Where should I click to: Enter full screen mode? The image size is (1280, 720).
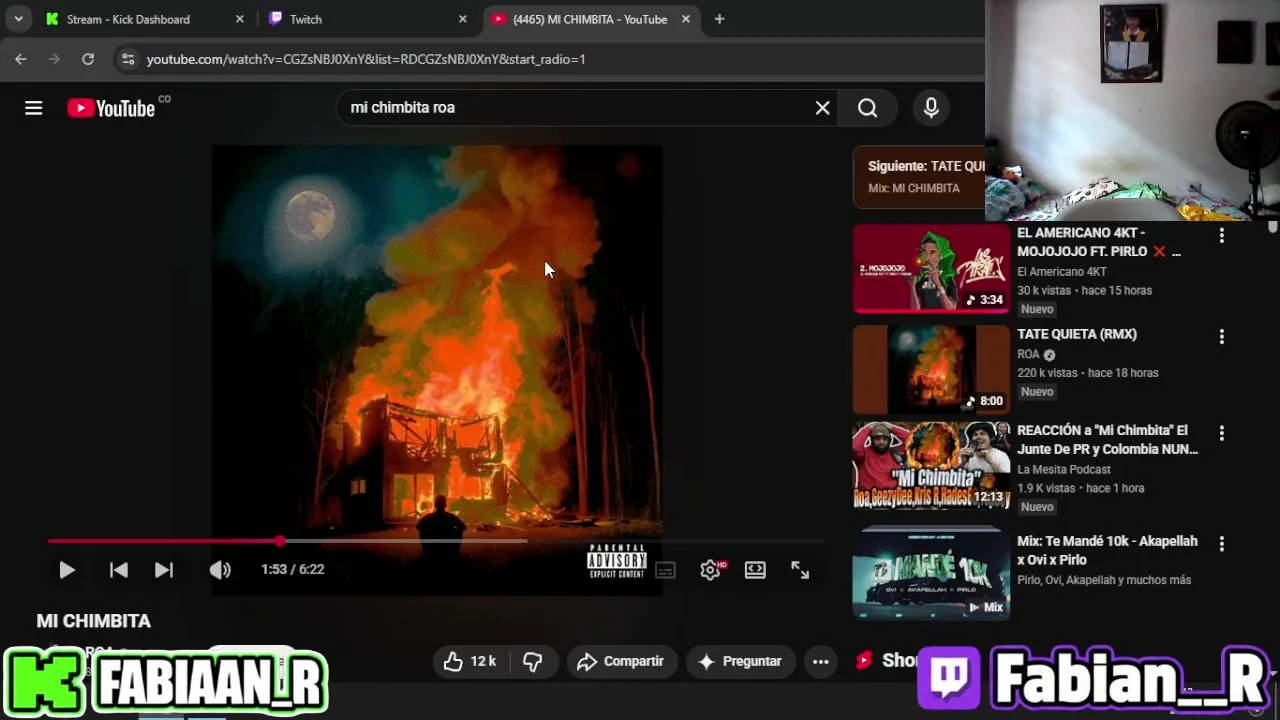(800, 570)
